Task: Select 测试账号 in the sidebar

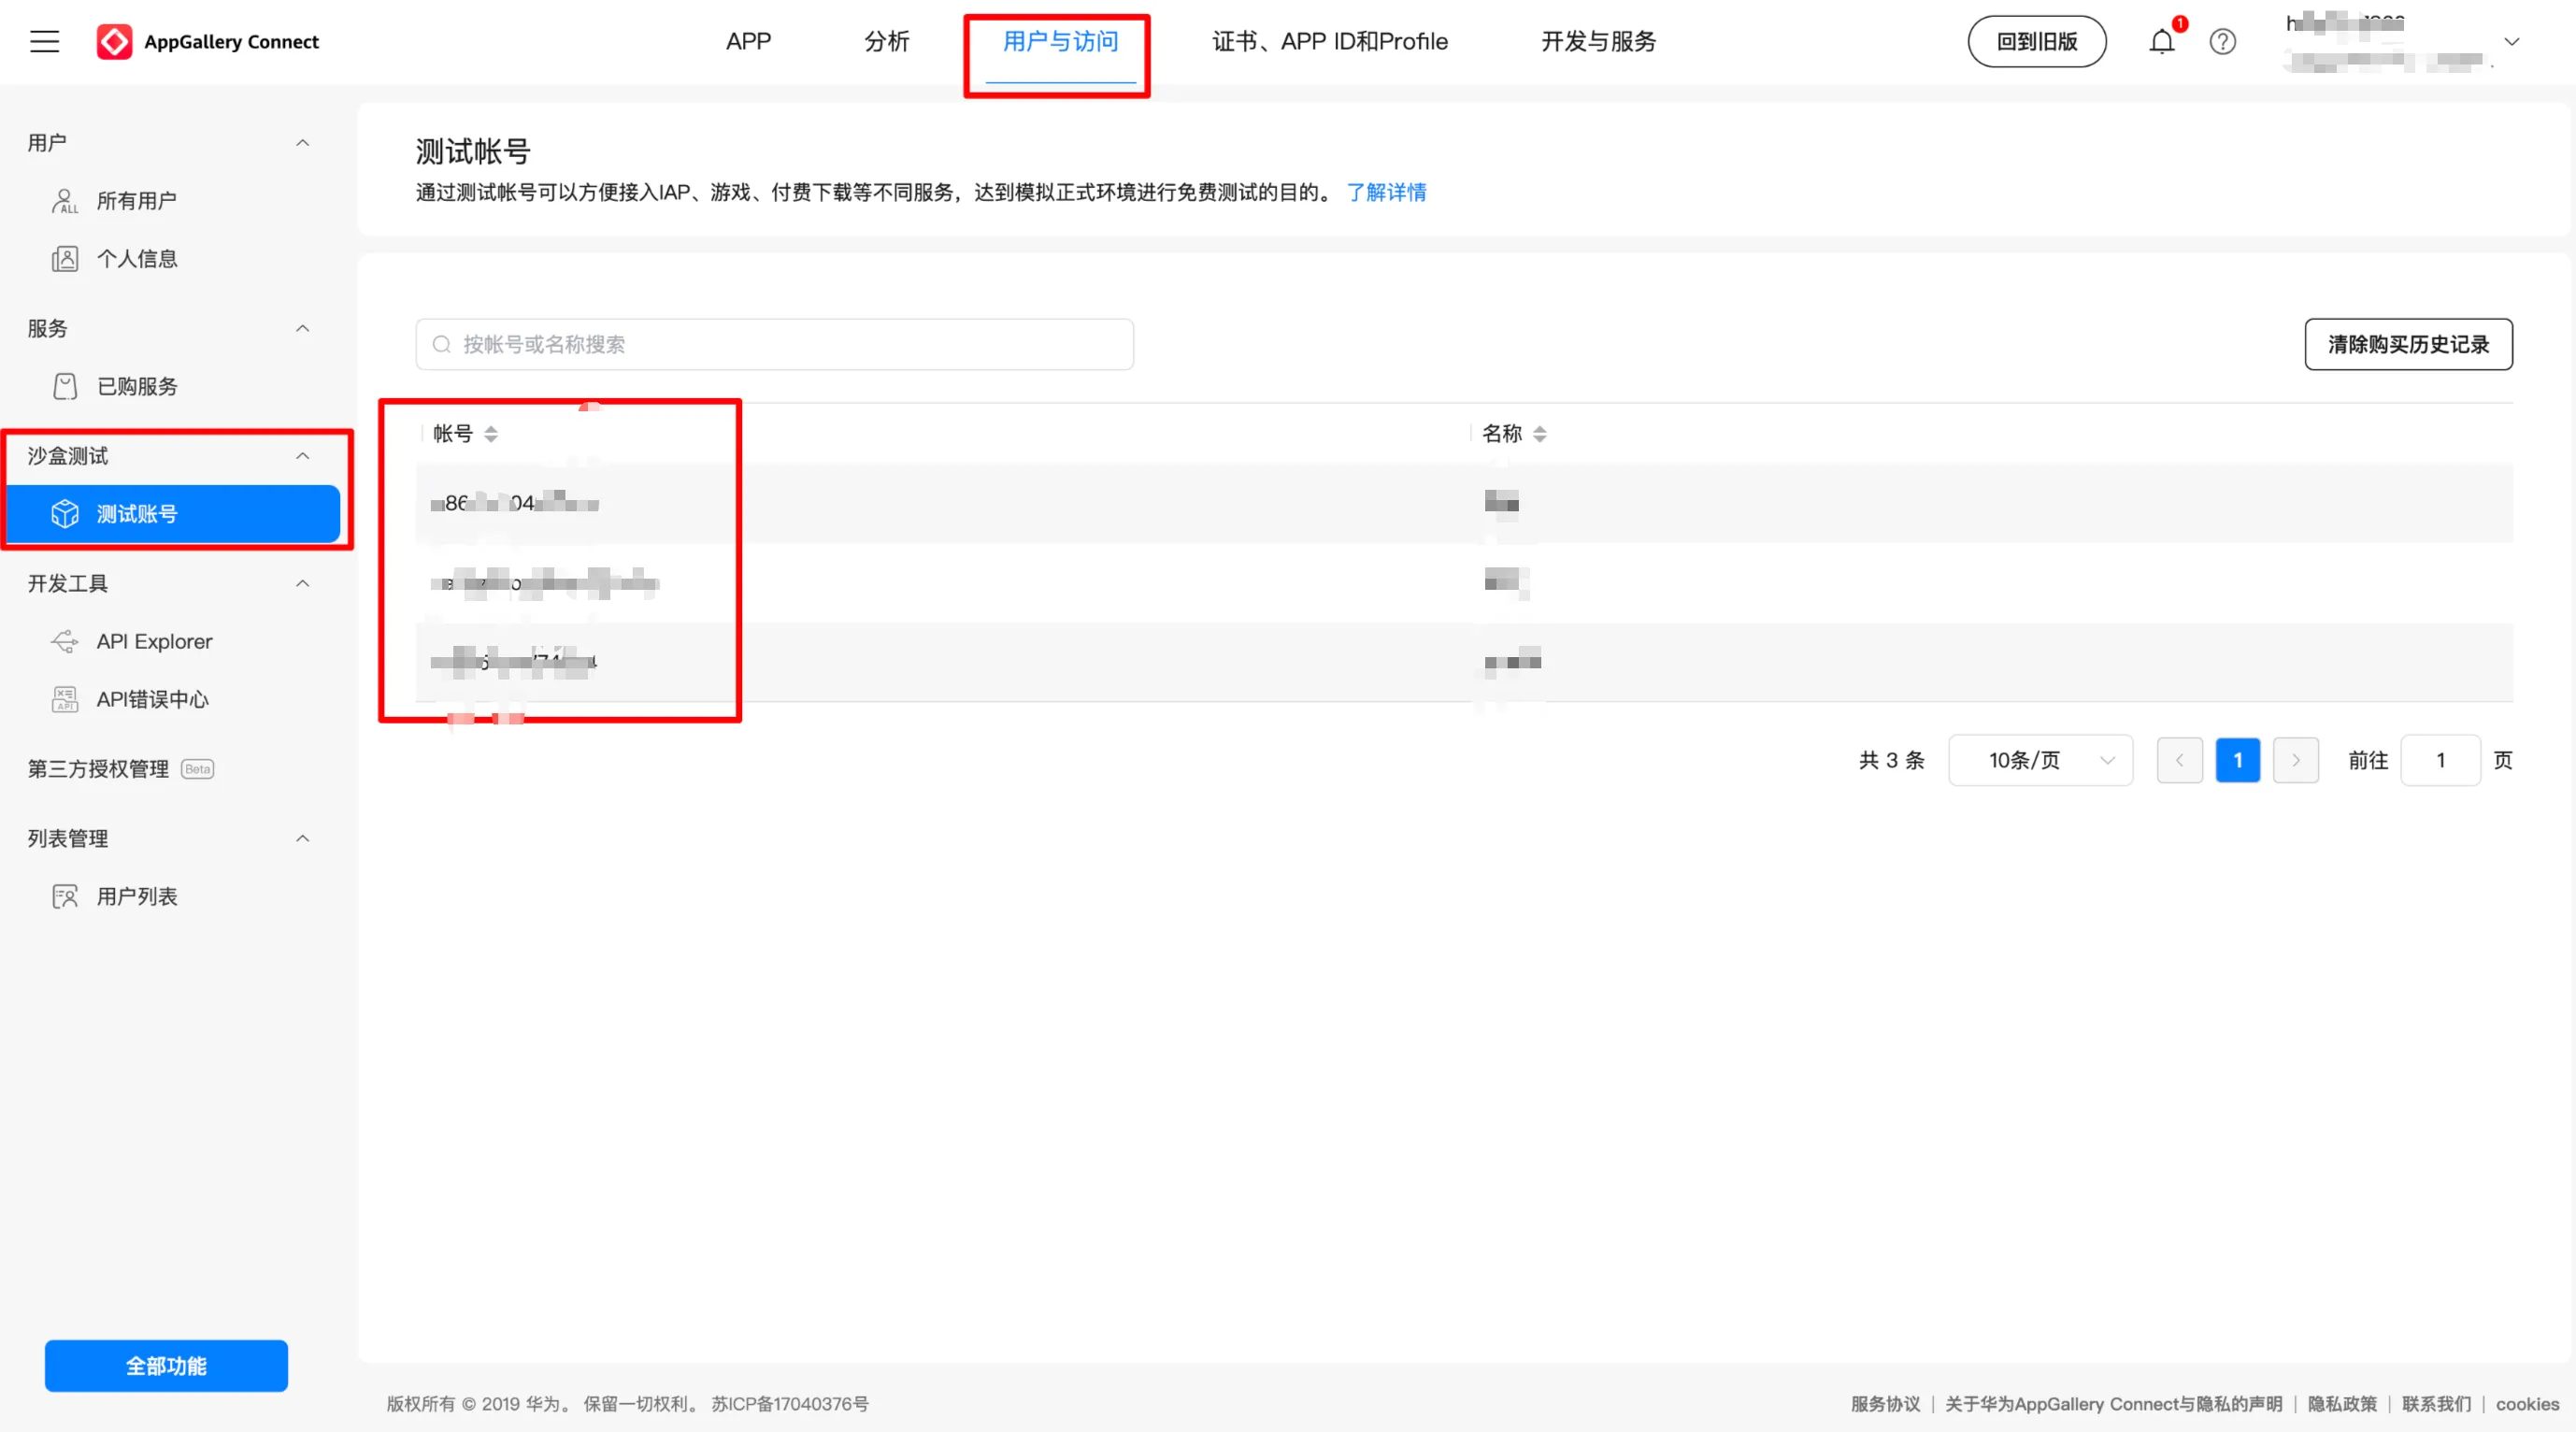Action: 173,514
